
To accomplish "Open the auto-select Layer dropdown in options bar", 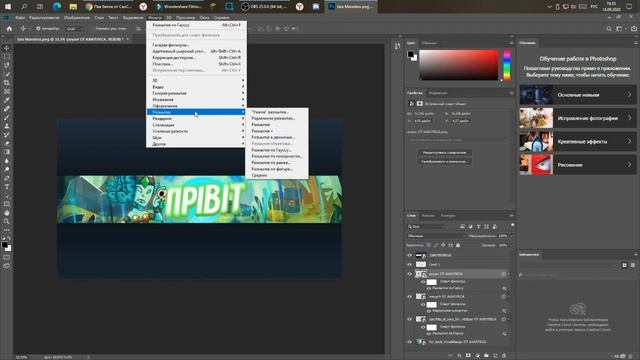I will click(74, 29).
